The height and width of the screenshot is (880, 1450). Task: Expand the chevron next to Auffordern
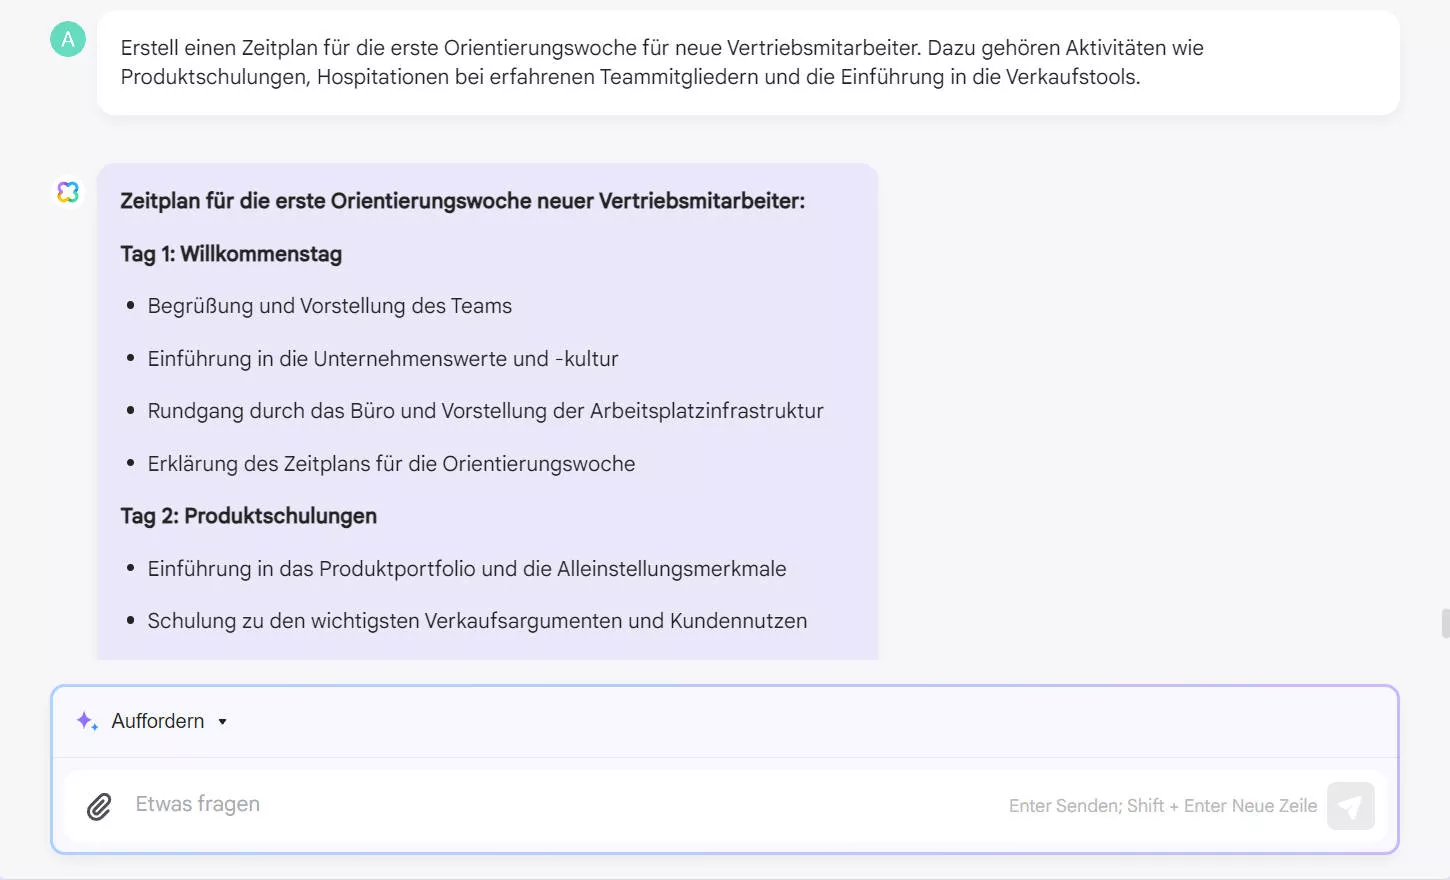(x=223, y=721)
